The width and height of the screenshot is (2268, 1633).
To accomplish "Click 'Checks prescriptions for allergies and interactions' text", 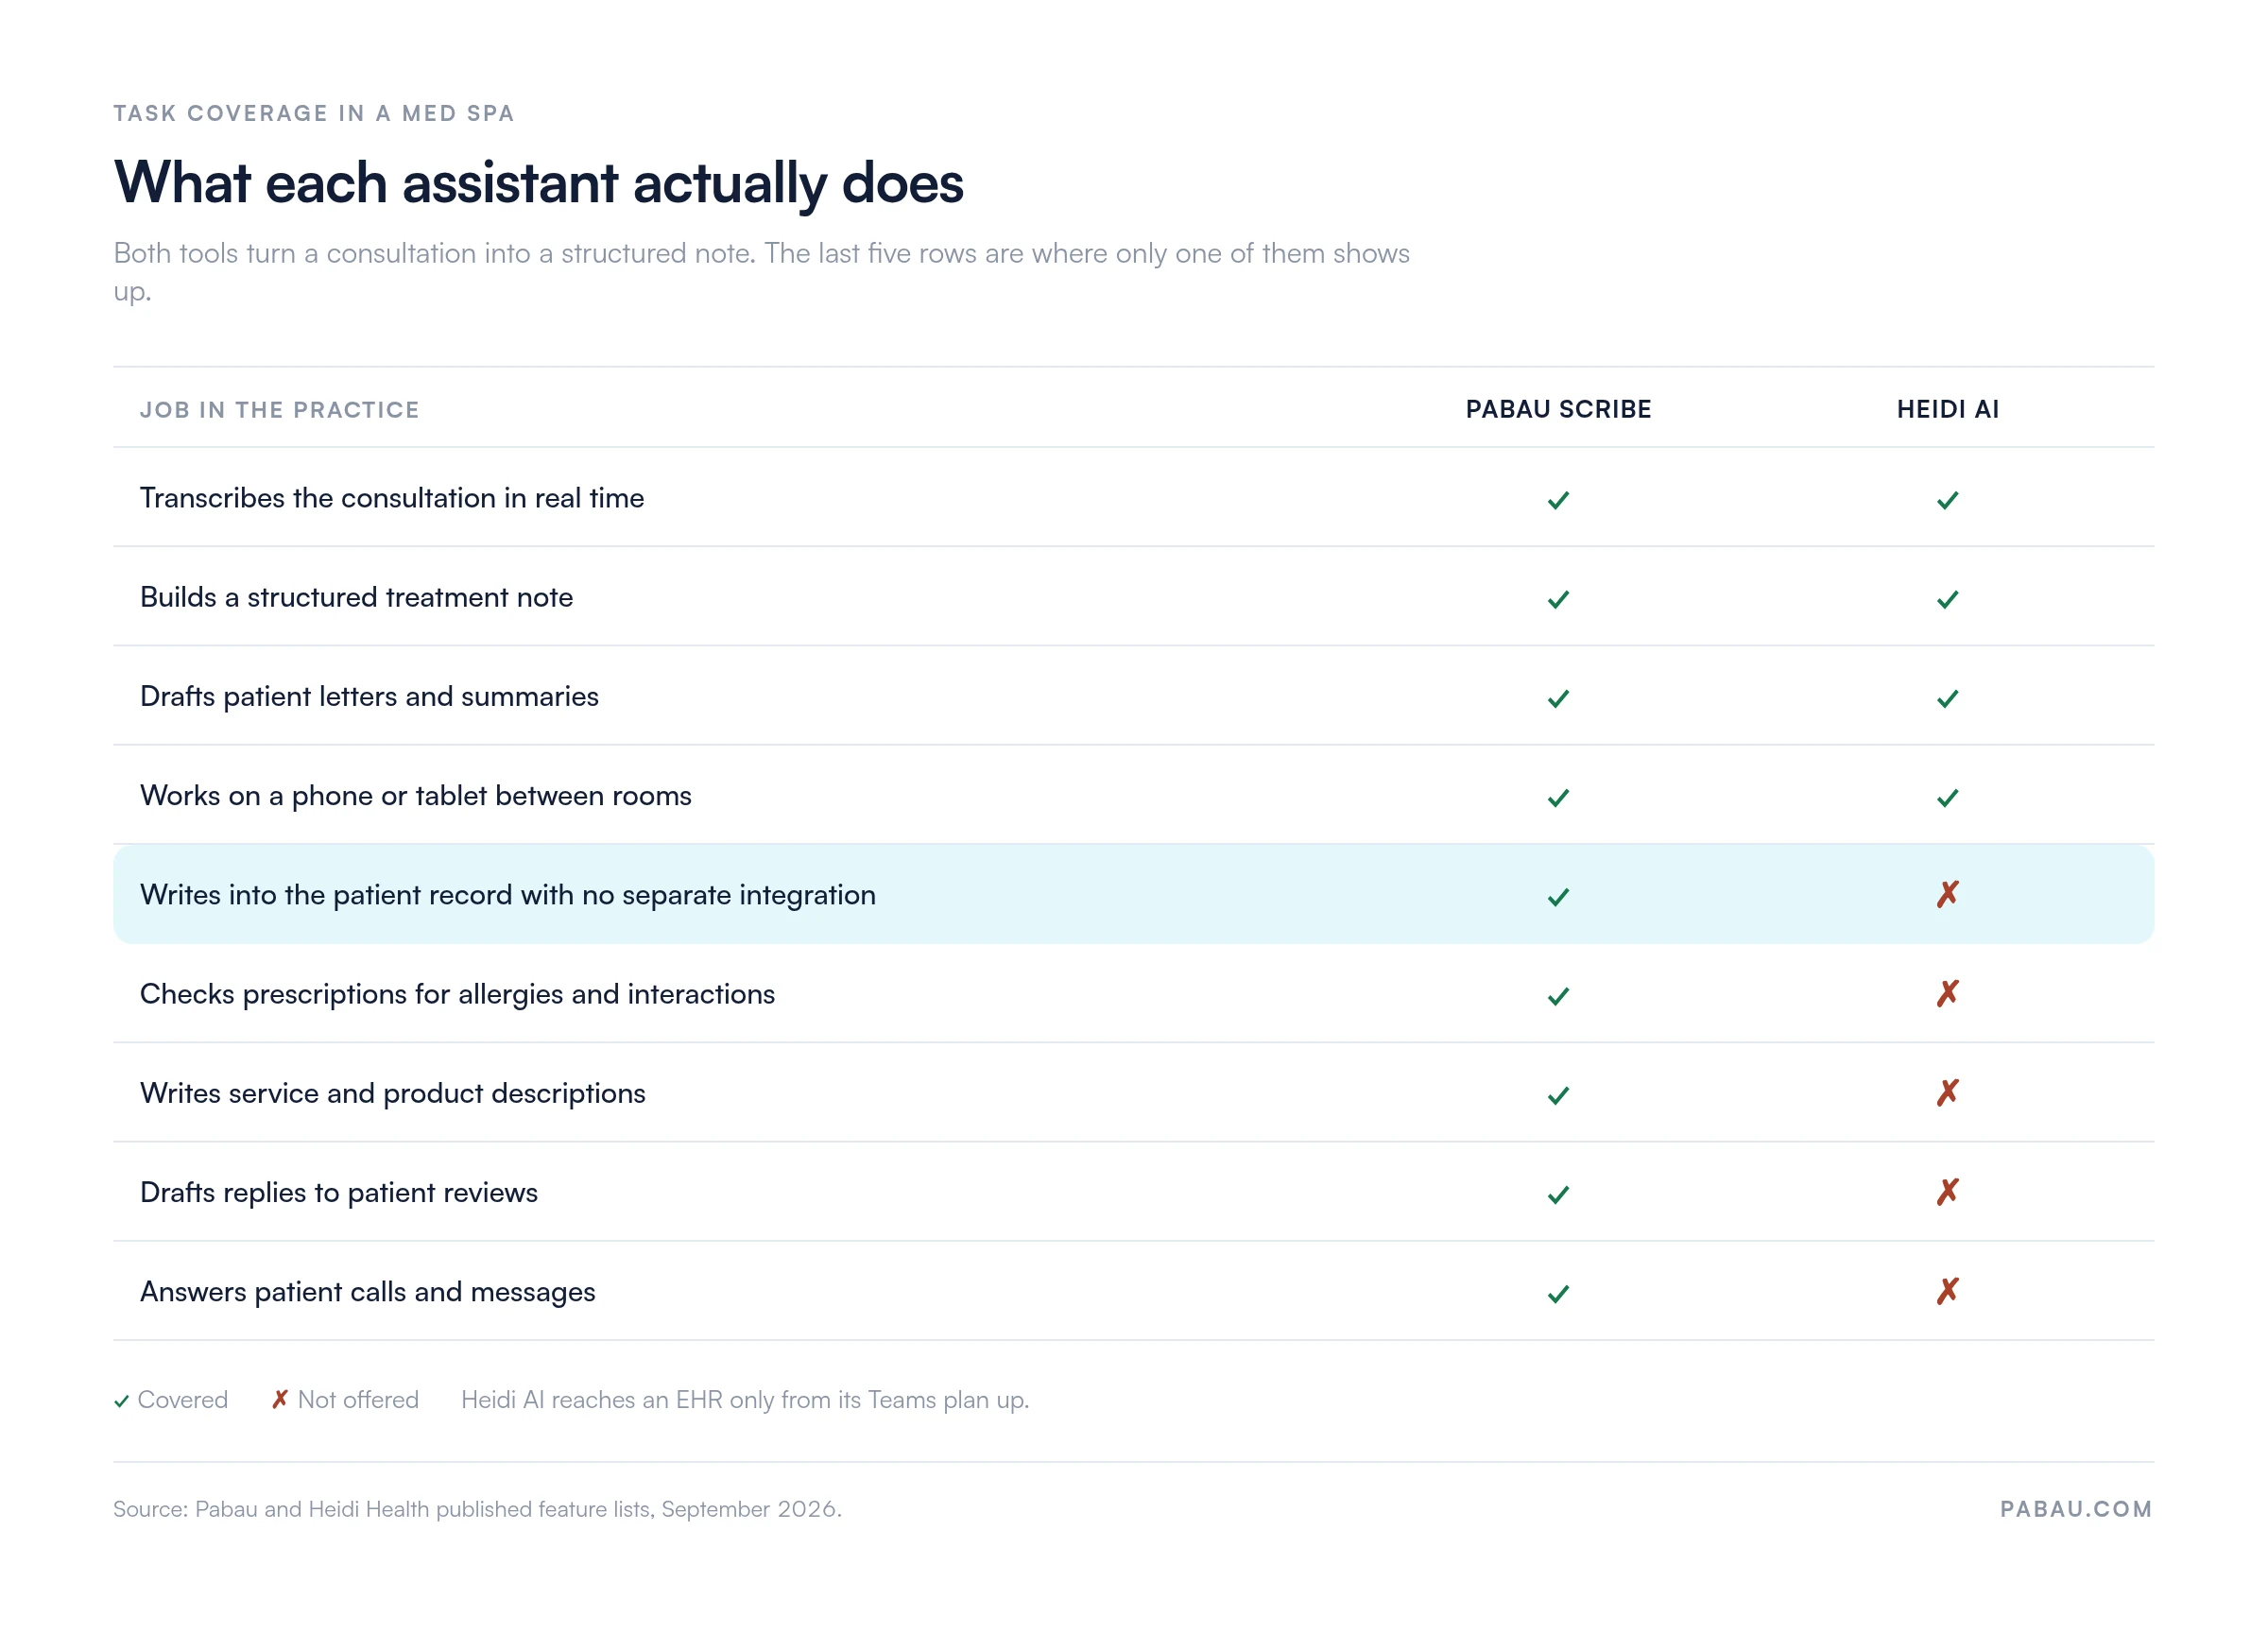I will [x=457, y=994].
